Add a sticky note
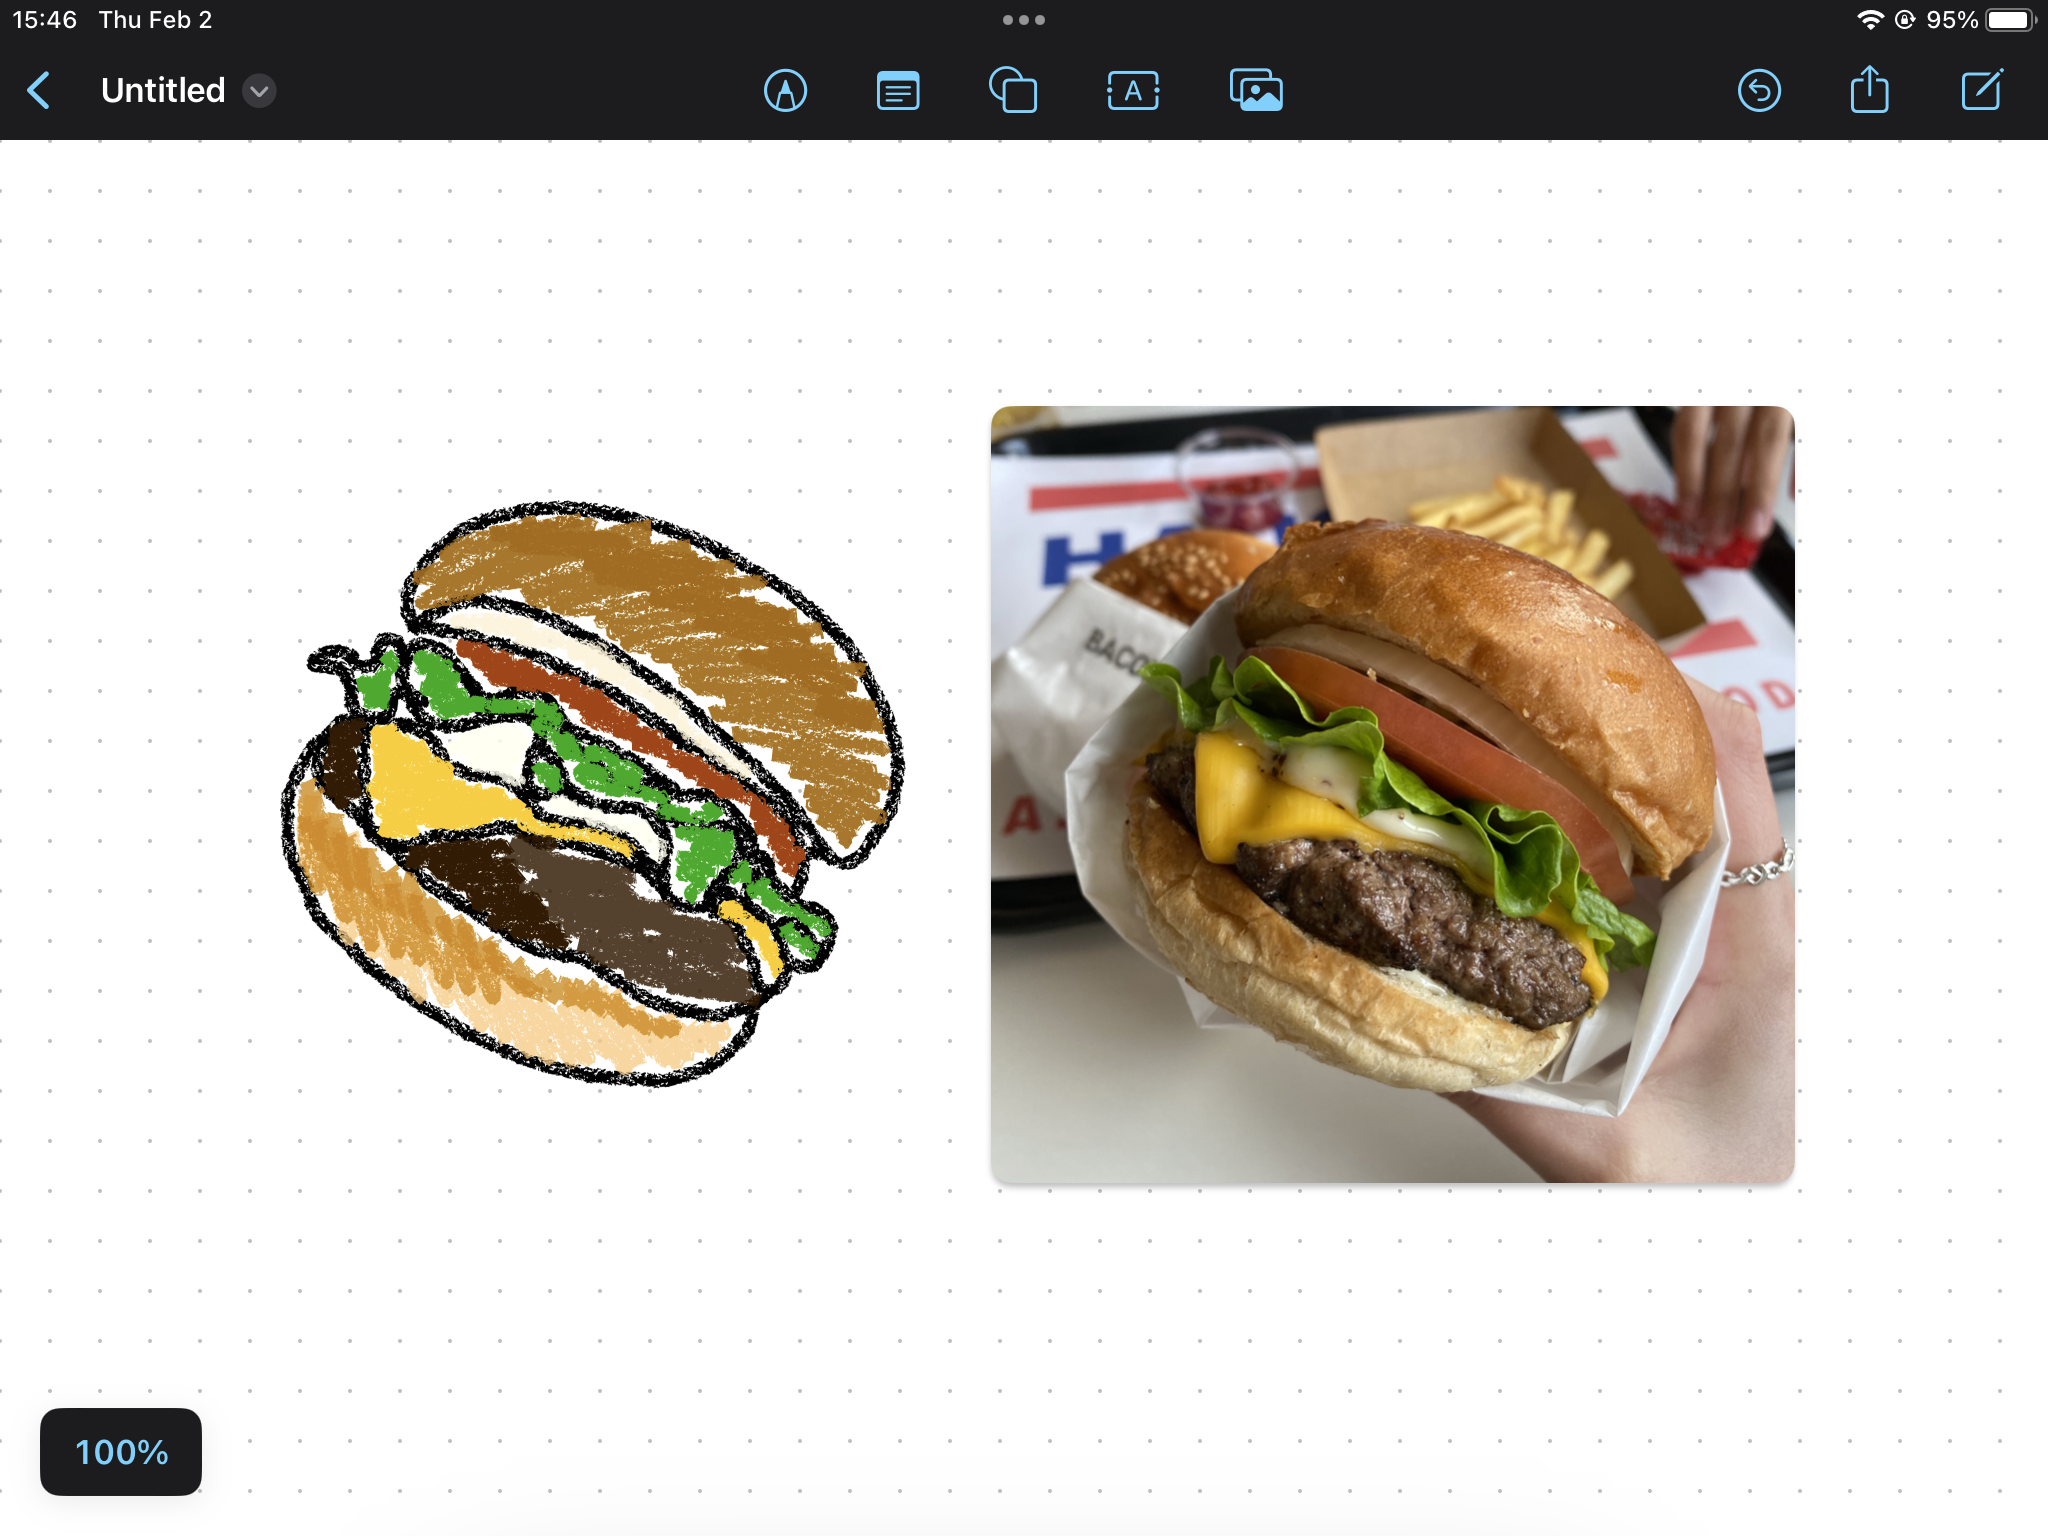 (x=898, y=91)
